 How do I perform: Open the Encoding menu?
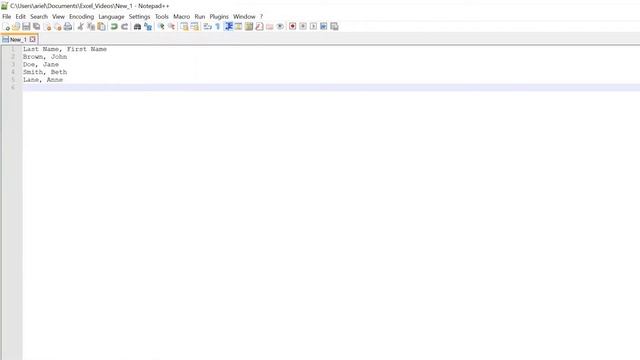81,17
